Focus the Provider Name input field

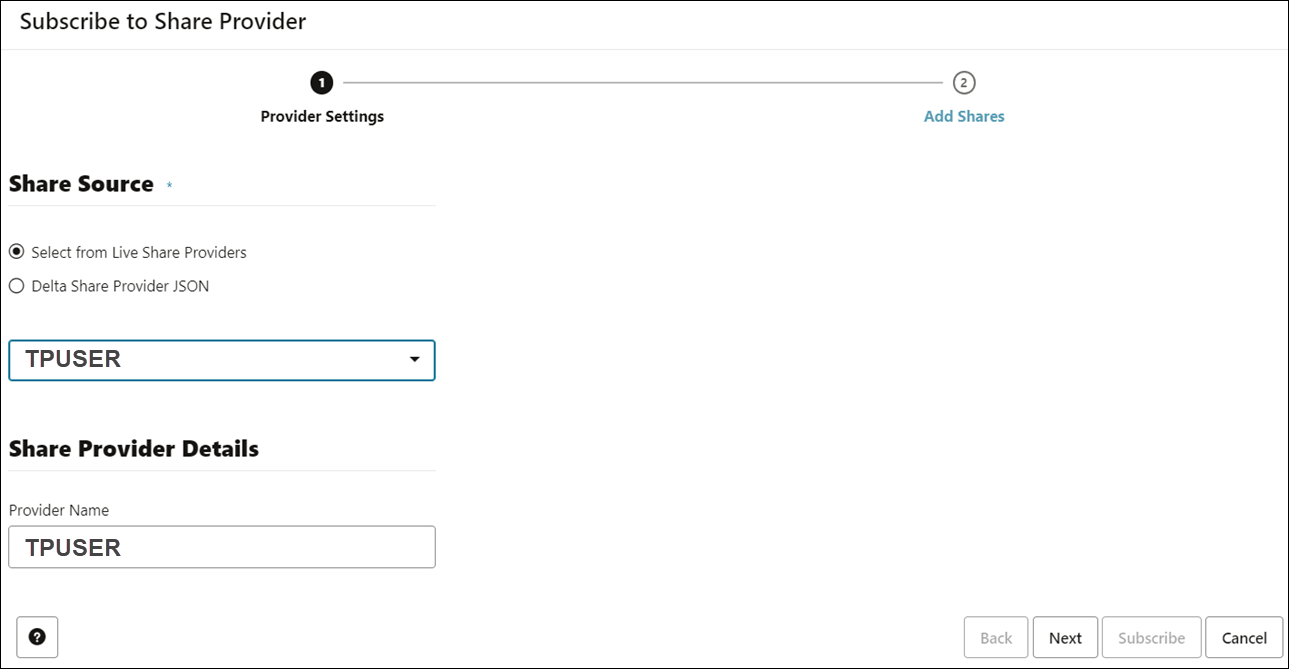(x=222, y=547)
